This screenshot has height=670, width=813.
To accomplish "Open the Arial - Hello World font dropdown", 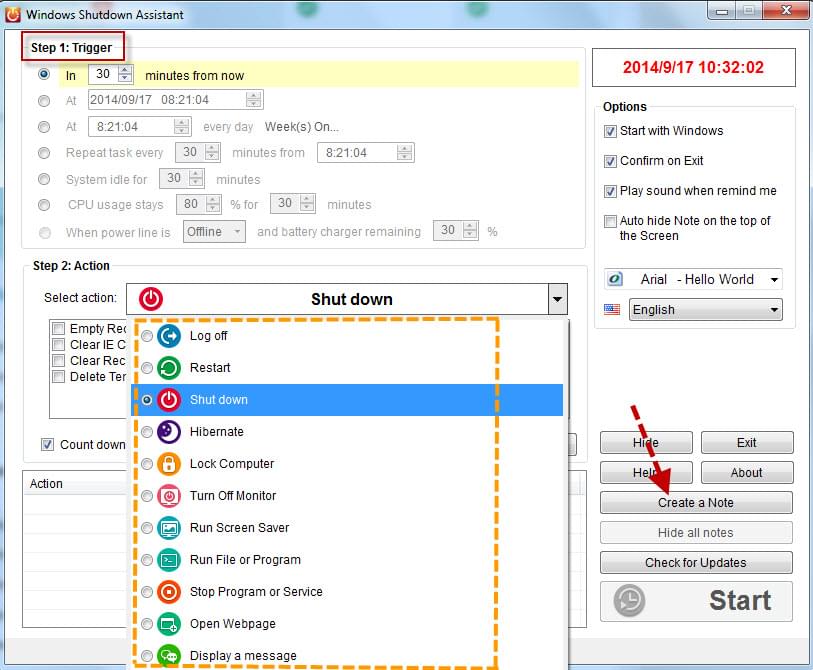I will click(773, 280).
